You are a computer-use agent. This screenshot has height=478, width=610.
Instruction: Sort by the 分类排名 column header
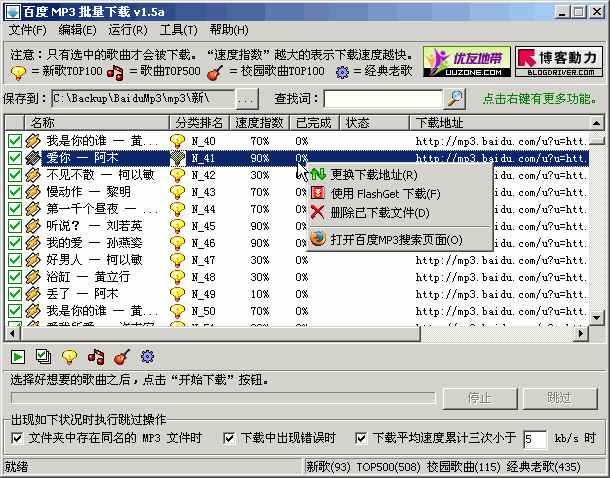pyautogui.click(x=200, y=123)
